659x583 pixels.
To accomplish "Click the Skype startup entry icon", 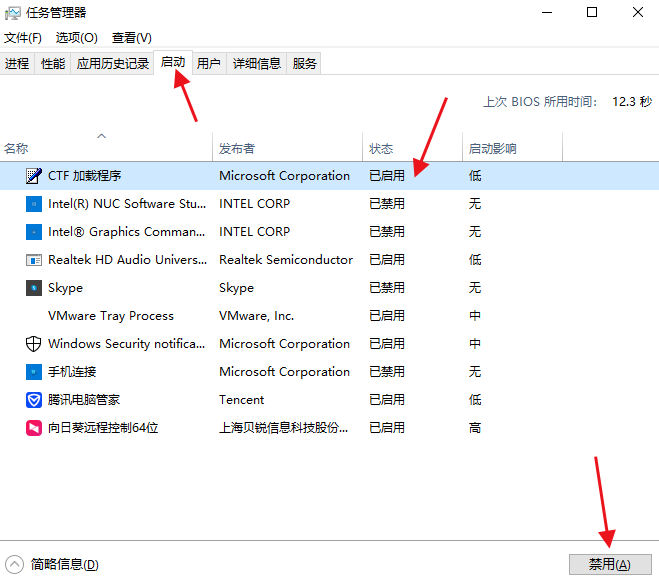I will (x=34, y=288).
